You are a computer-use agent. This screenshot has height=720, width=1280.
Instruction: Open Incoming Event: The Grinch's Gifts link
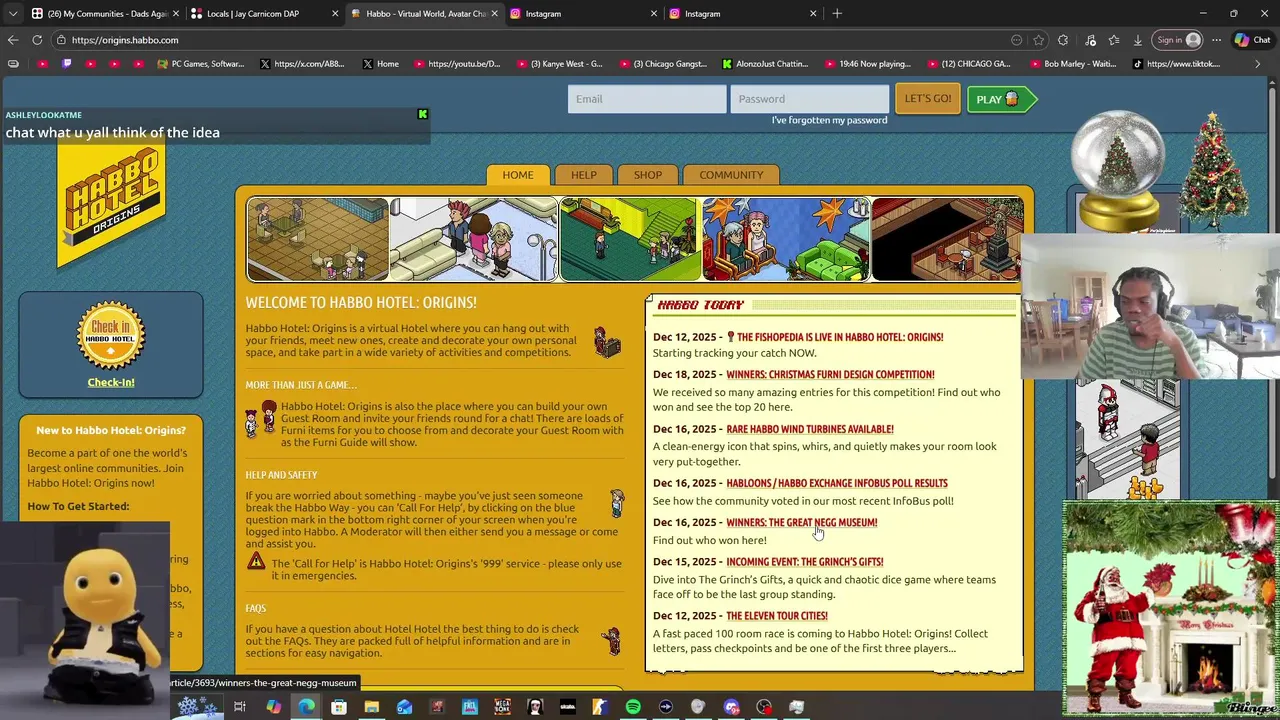(x=805, y=562)
